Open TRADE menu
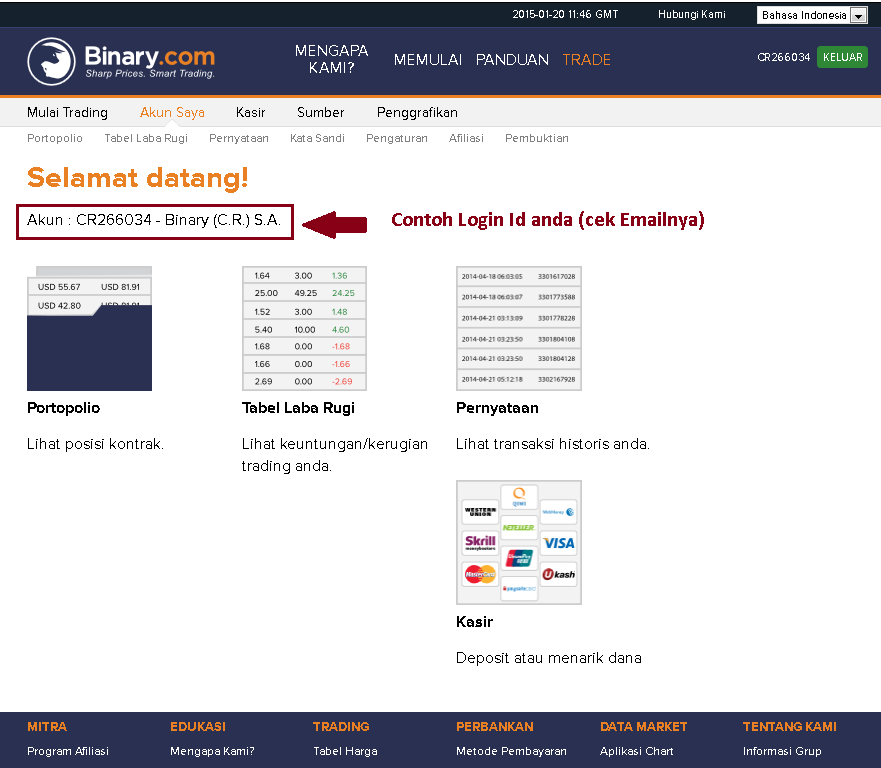 point(587,60)
